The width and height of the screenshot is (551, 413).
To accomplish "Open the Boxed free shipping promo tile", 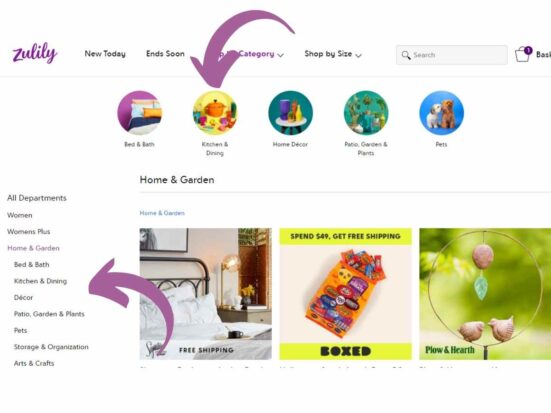I will [x=345, y=294].
